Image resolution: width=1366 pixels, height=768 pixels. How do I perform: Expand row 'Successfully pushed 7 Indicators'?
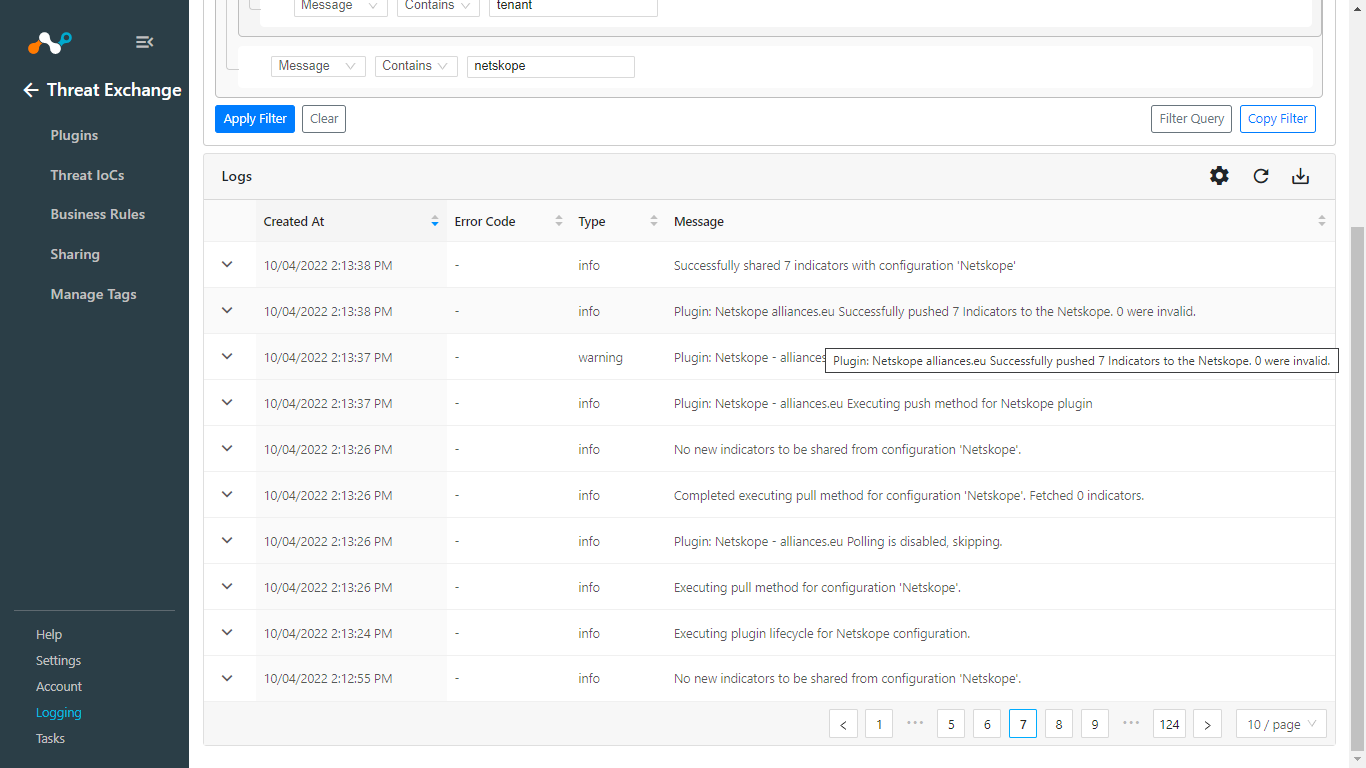coord(227,311)
